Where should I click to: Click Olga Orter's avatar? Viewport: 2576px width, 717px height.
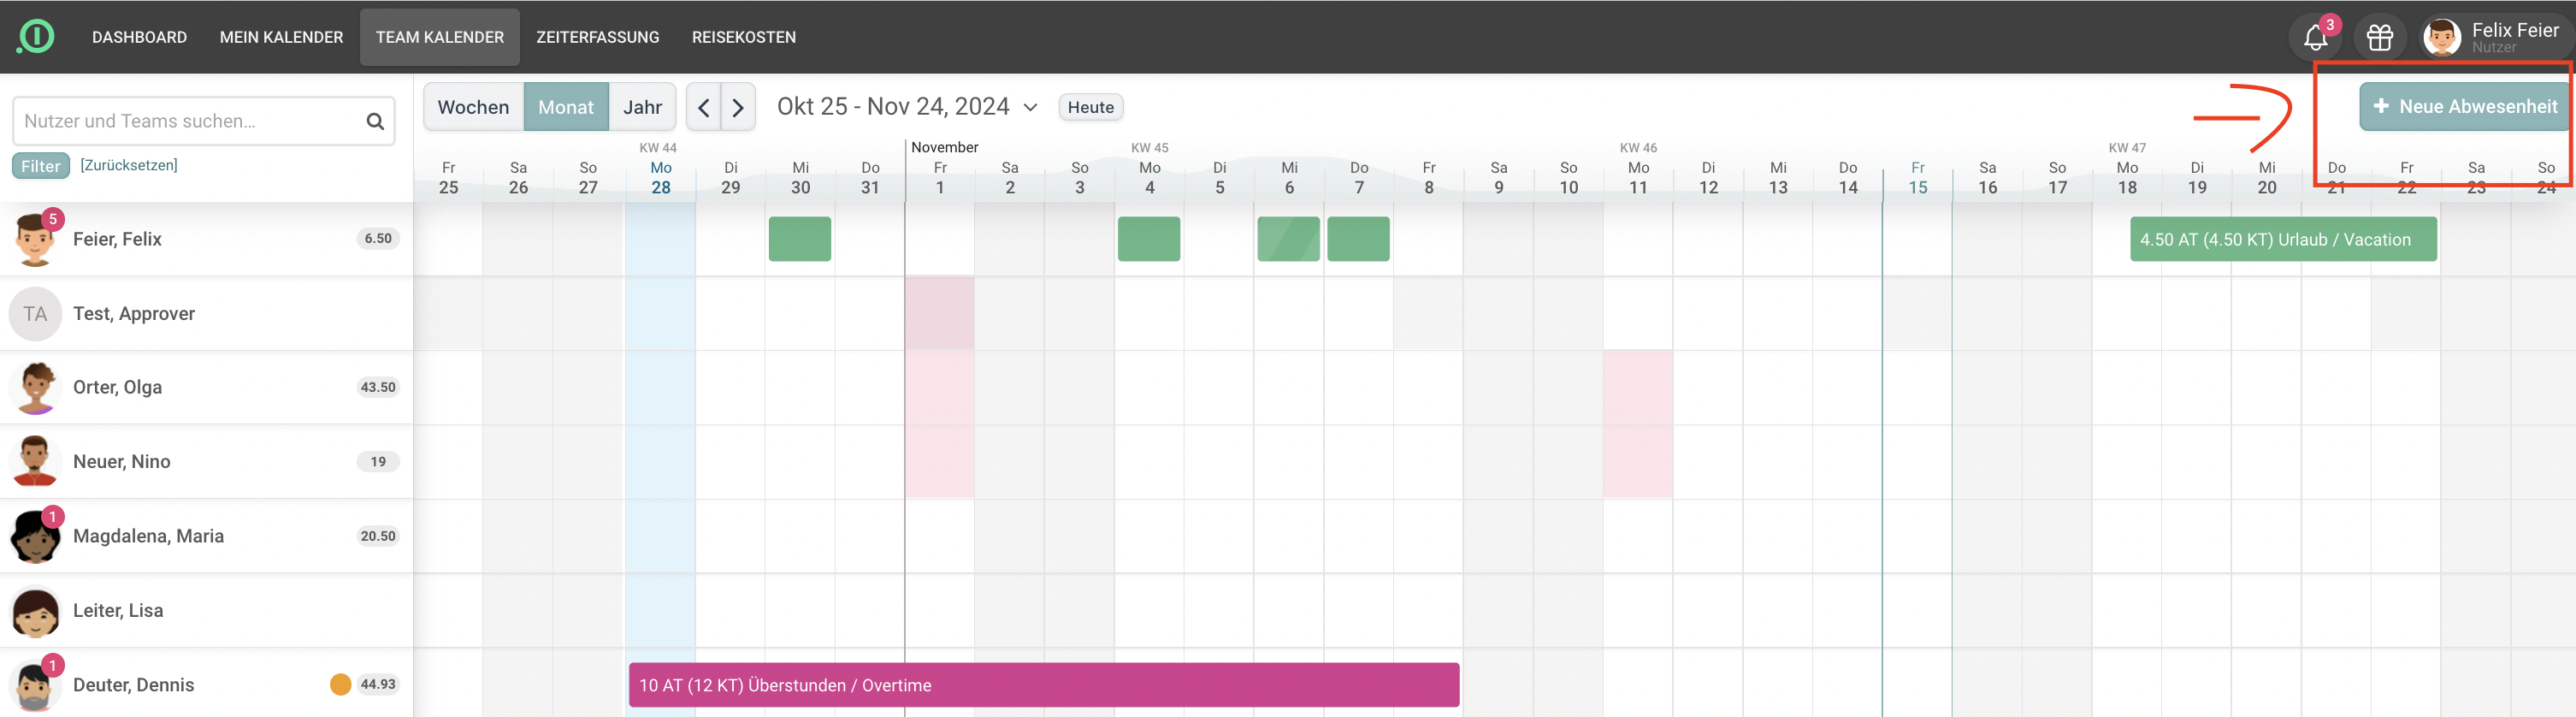pos(35,387)
